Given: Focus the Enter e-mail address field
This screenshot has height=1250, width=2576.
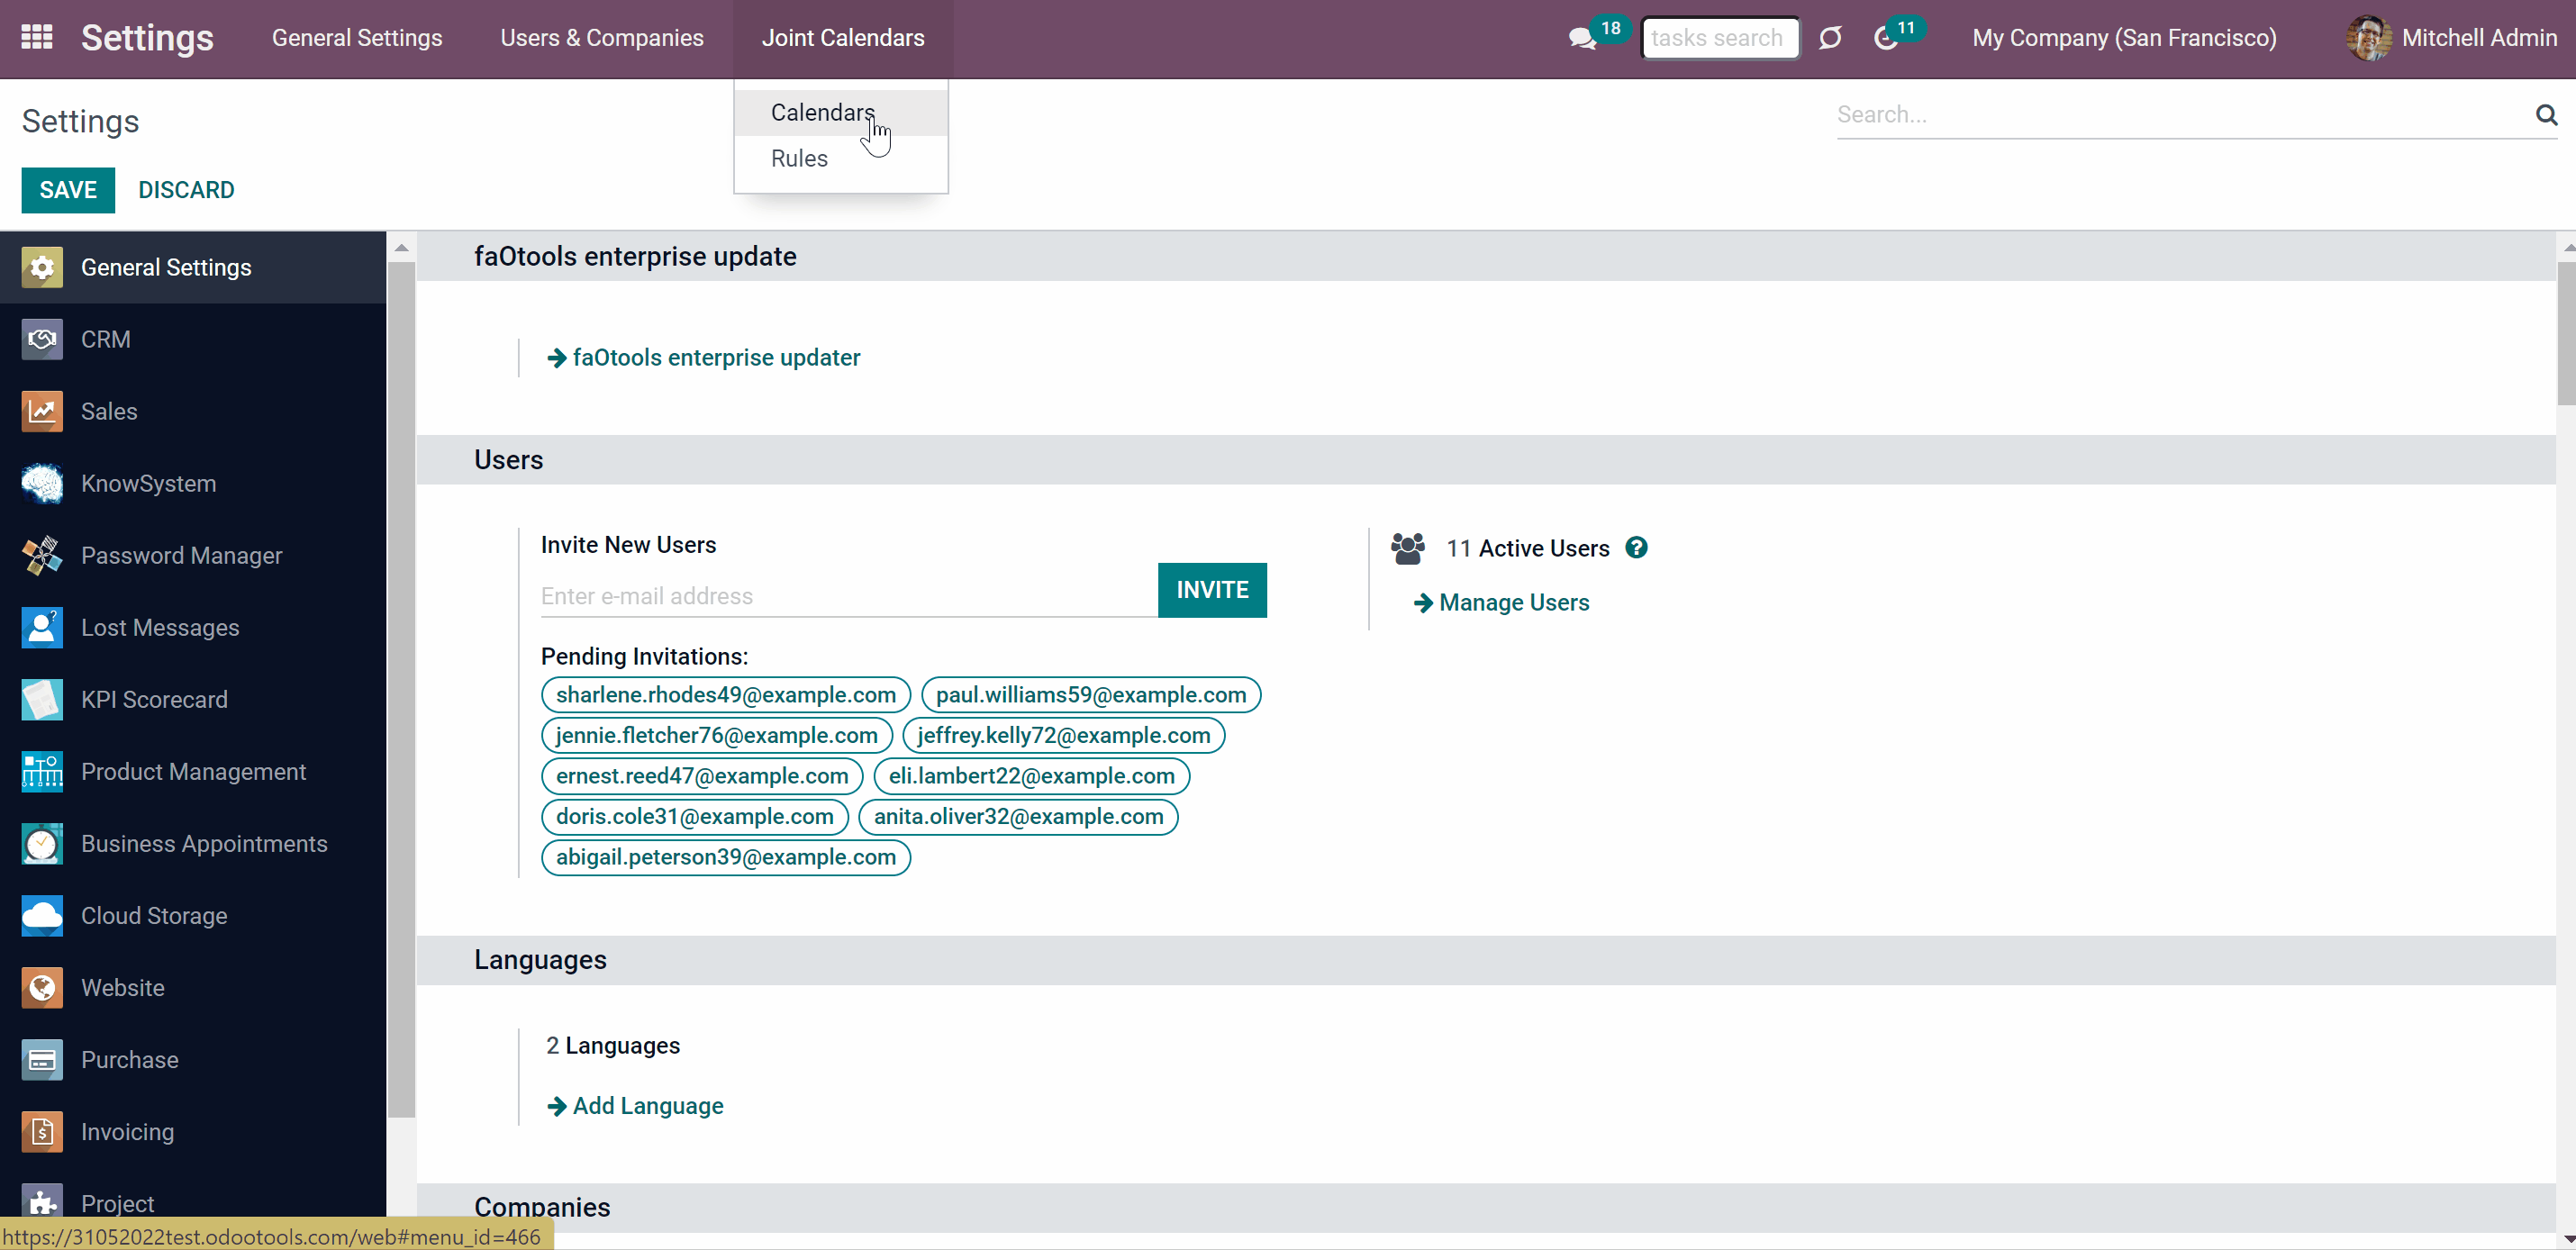Looking at the screenshot, I should [x=849, y=596].
